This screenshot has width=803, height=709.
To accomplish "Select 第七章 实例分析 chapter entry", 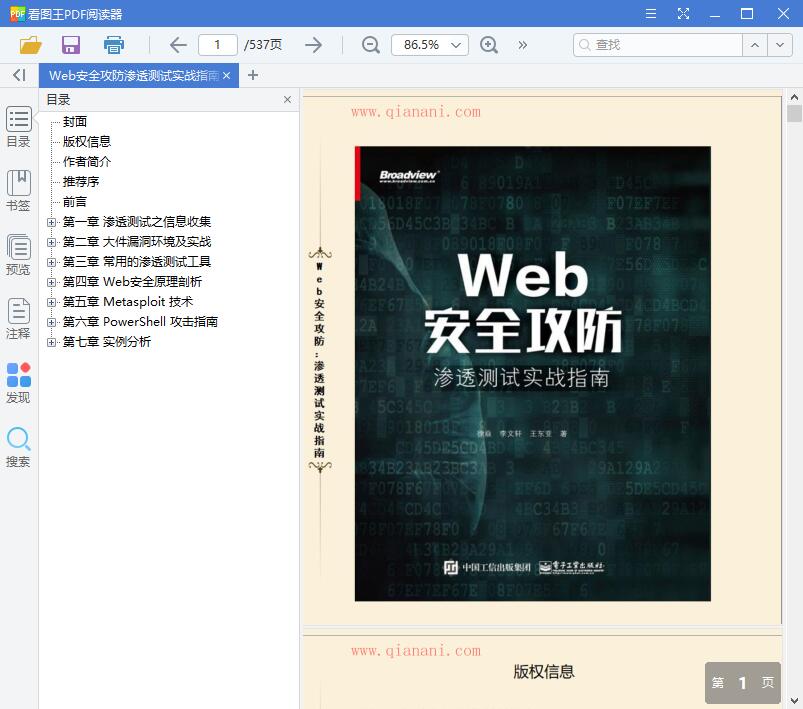I will tap(107, 342).
